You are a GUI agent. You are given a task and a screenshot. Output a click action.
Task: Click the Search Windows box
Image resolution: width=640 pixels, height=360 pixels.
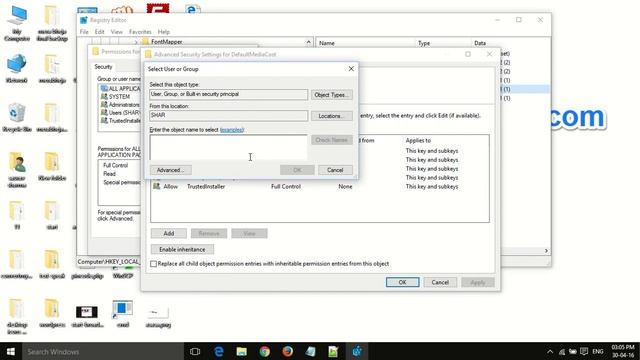[x=102, y=351]
